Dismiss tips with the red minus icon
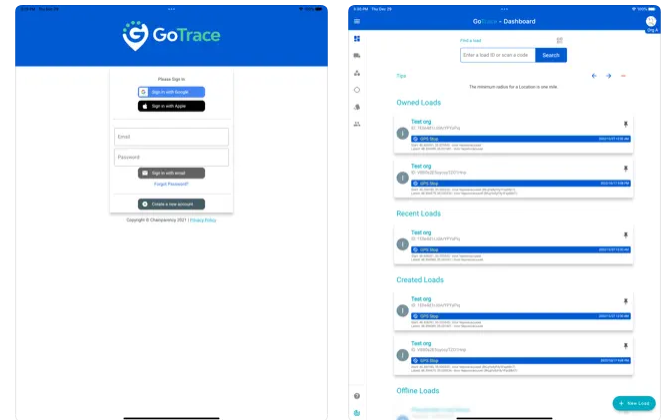 coord(623,76)
